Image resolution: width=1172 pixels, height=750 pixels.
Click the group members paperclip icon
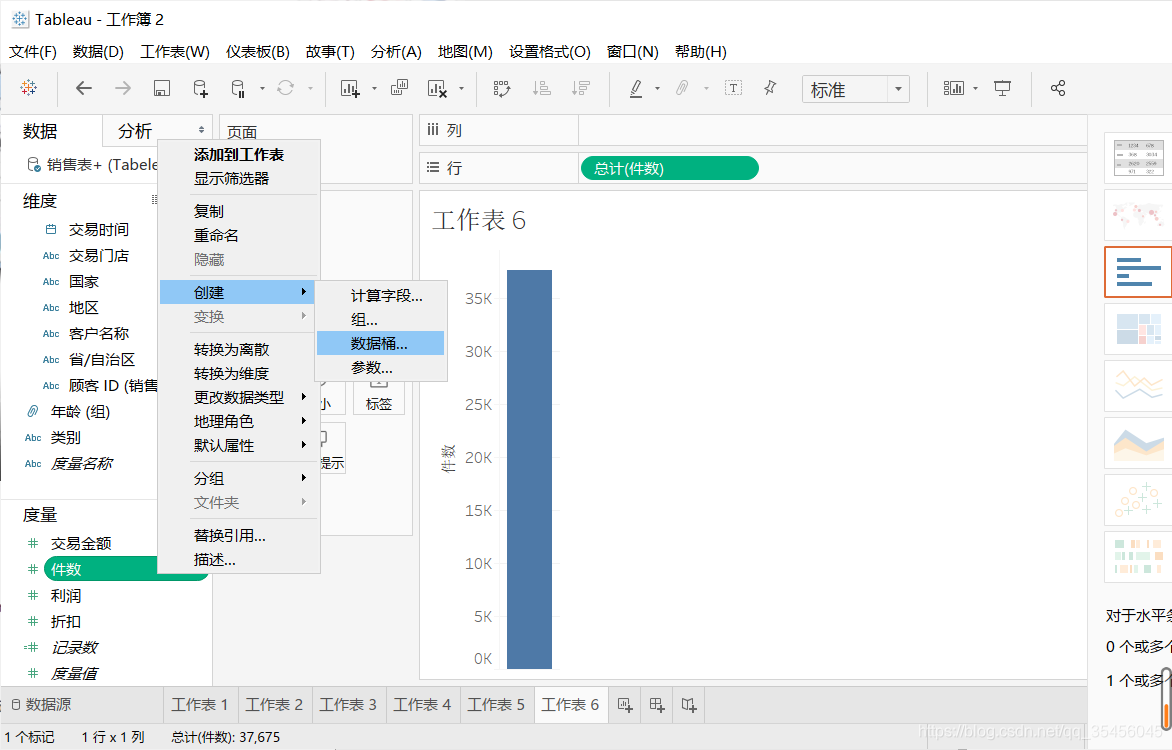pyautogui.click(x=682, y=88)
